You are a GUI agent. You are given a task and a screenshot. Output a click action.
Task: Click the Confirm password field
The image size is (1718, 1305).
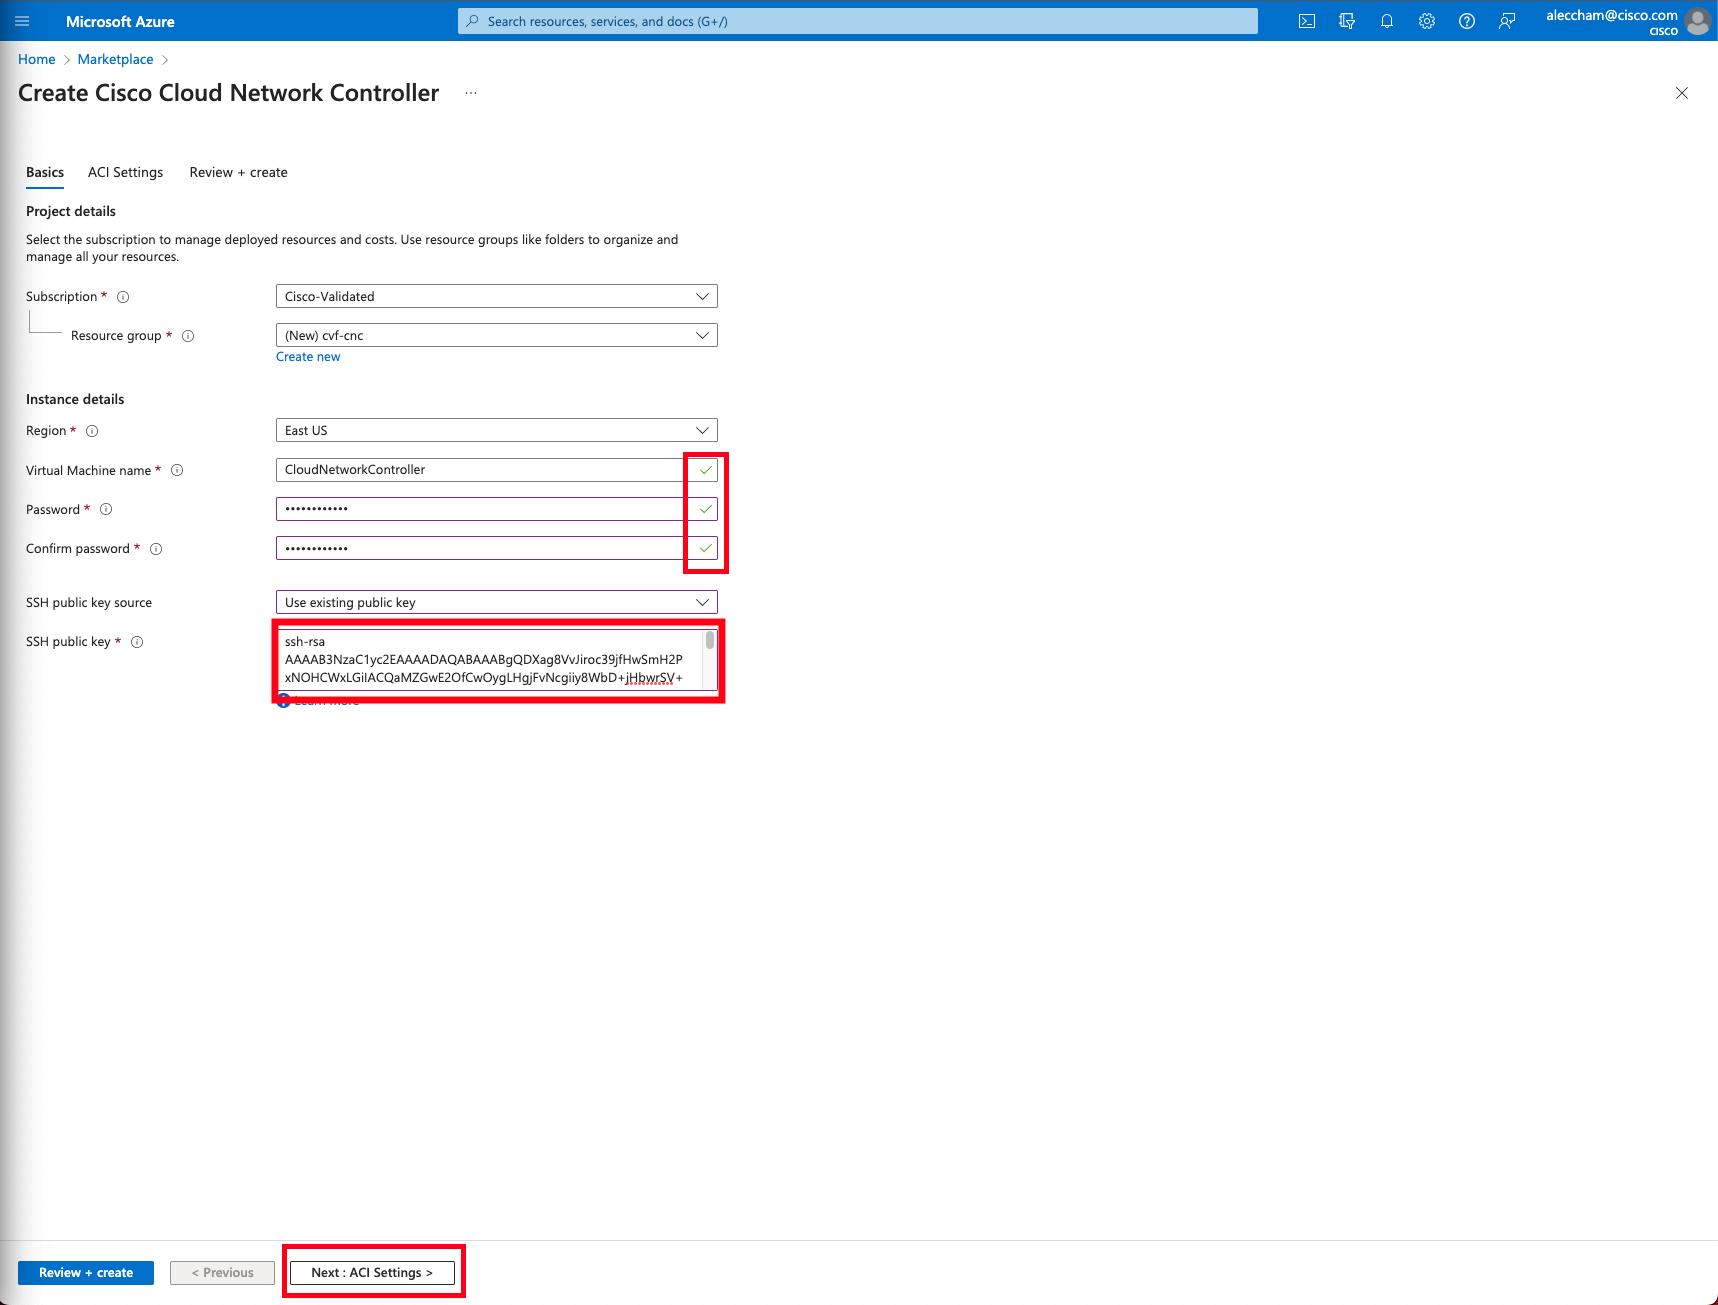[497, 548]
